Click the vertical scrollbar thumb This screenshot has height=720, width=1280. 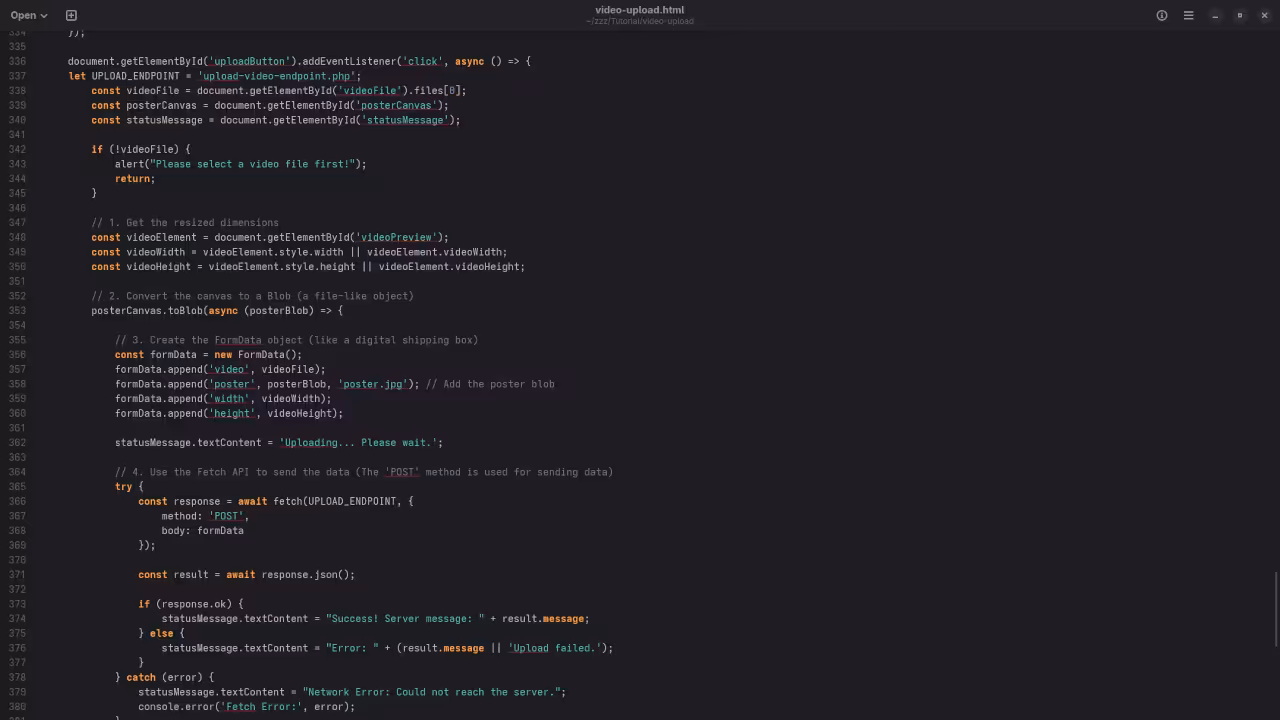(1275, 608)
